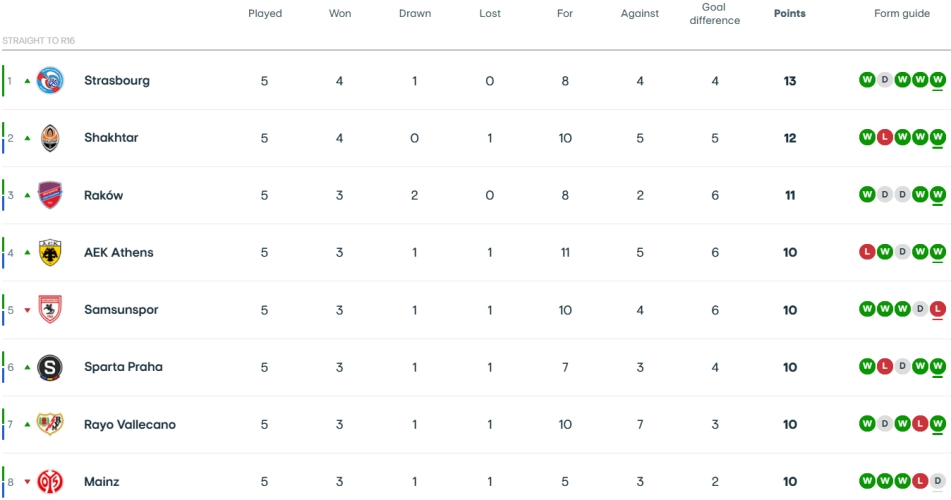Sort table by Goal difference column
This screenshot has height=500, width=951.
pos(714,14)
